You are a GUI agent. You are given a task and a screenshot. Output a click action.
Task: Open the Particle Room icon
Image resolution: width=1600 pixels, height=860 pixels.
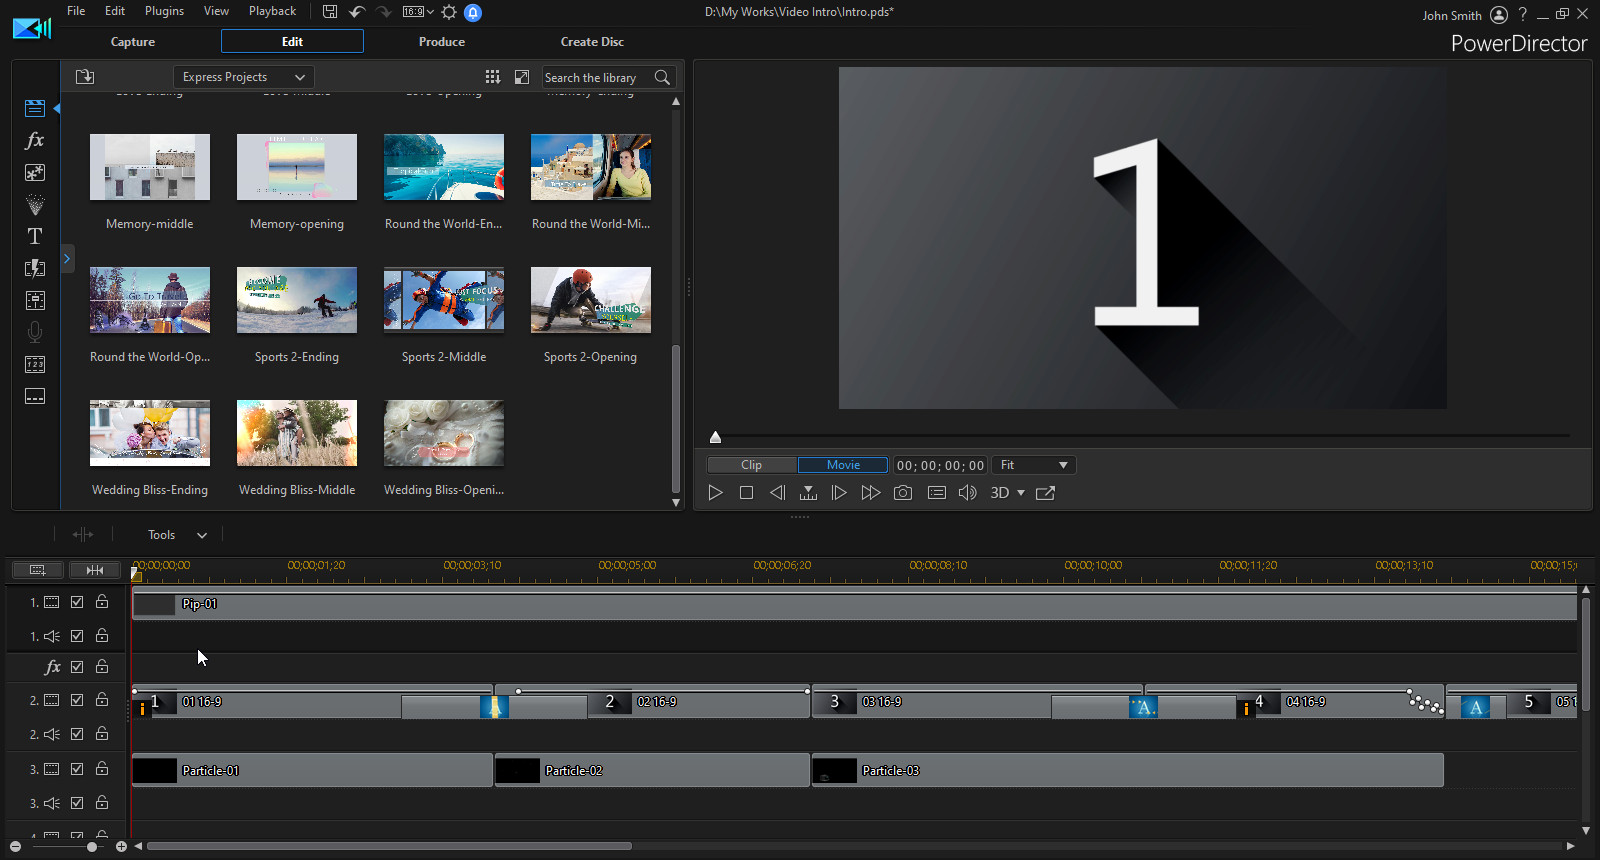[x=35, y=204]
